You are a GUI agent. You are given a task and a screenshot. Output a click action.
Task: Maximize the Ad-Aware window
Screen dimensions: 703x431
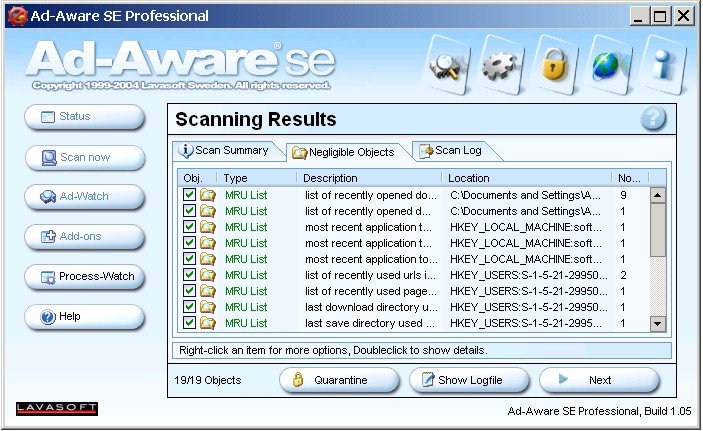pos(660,17)
